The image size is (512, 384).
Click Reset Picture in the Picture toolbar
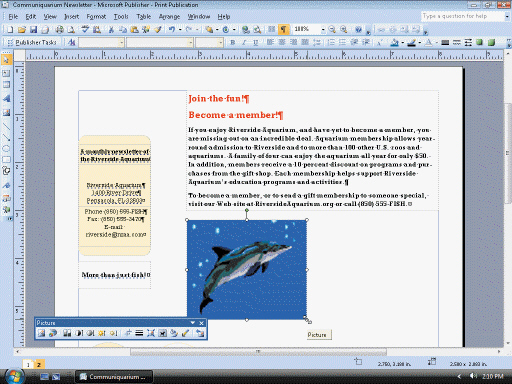200,333
